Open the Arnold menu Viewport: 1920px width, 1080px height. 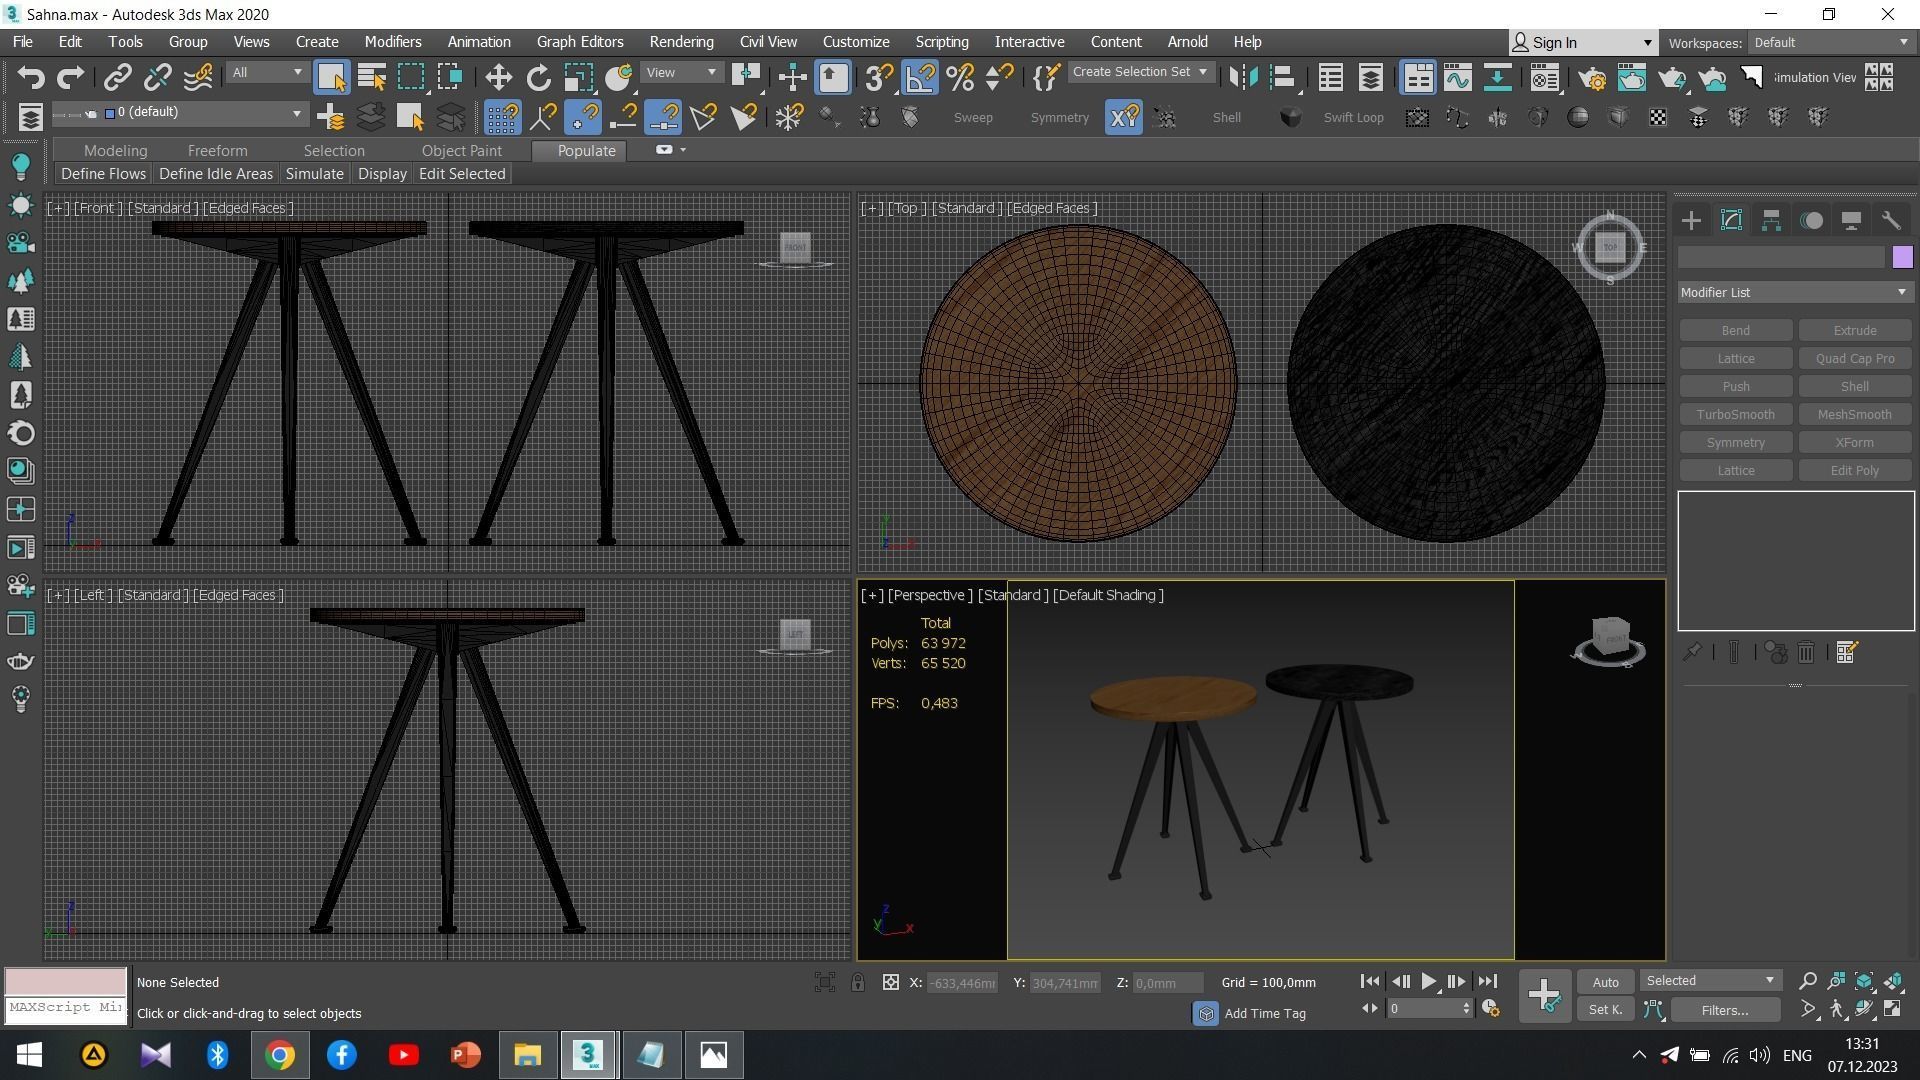1187,42
